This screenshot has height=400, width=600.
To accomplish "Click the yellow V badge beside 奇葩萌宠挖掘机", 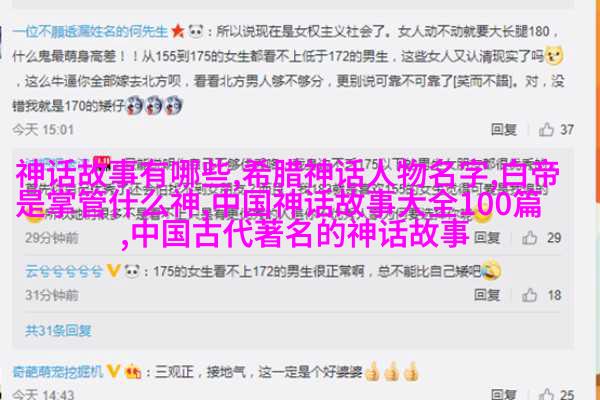I will tap(113, 371).
